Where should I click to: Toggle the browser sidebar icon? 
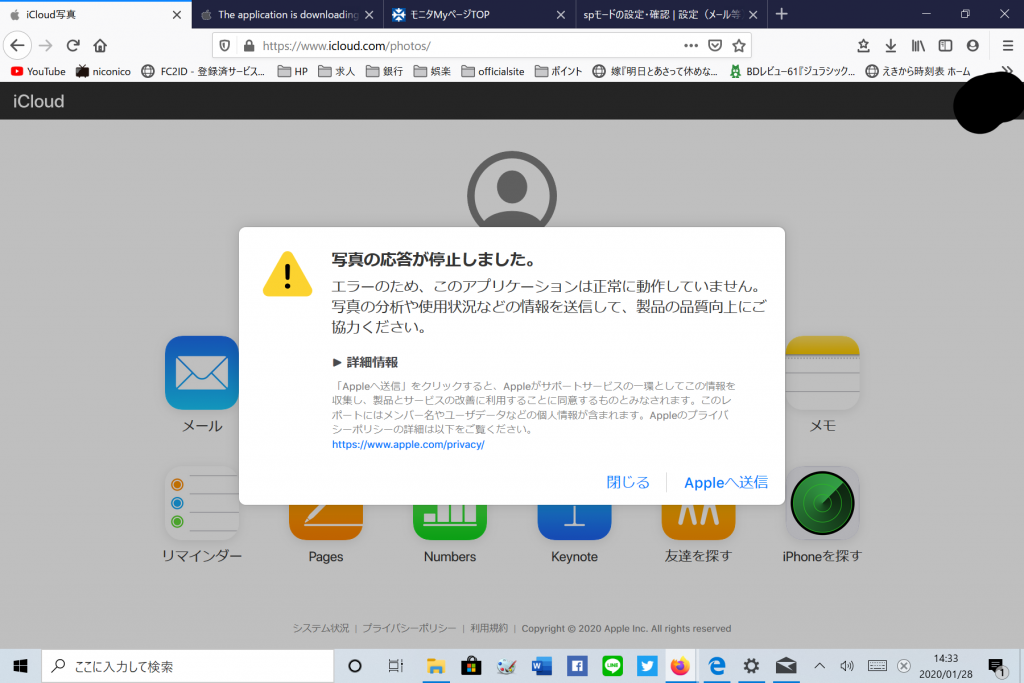pos(945,46)
